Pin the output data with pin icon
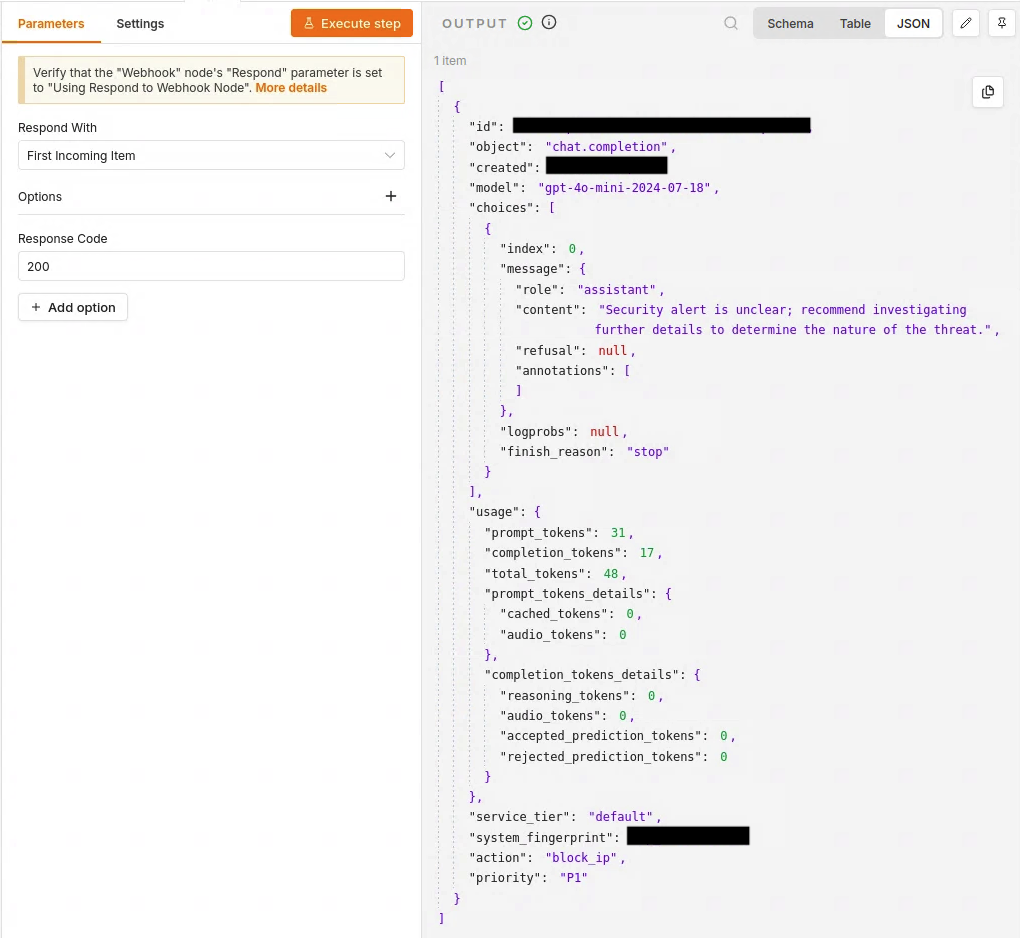This screenshot has width=1020, height=938. 1002,23
